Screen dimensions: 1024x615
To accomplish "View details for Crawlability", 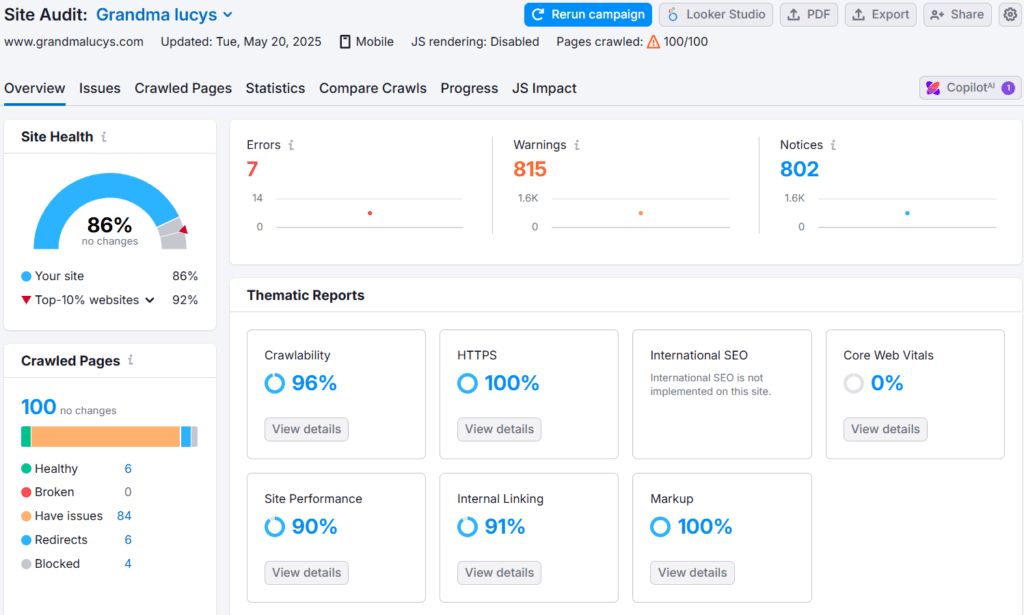I will pyautogui.click(x=306, y=429).
